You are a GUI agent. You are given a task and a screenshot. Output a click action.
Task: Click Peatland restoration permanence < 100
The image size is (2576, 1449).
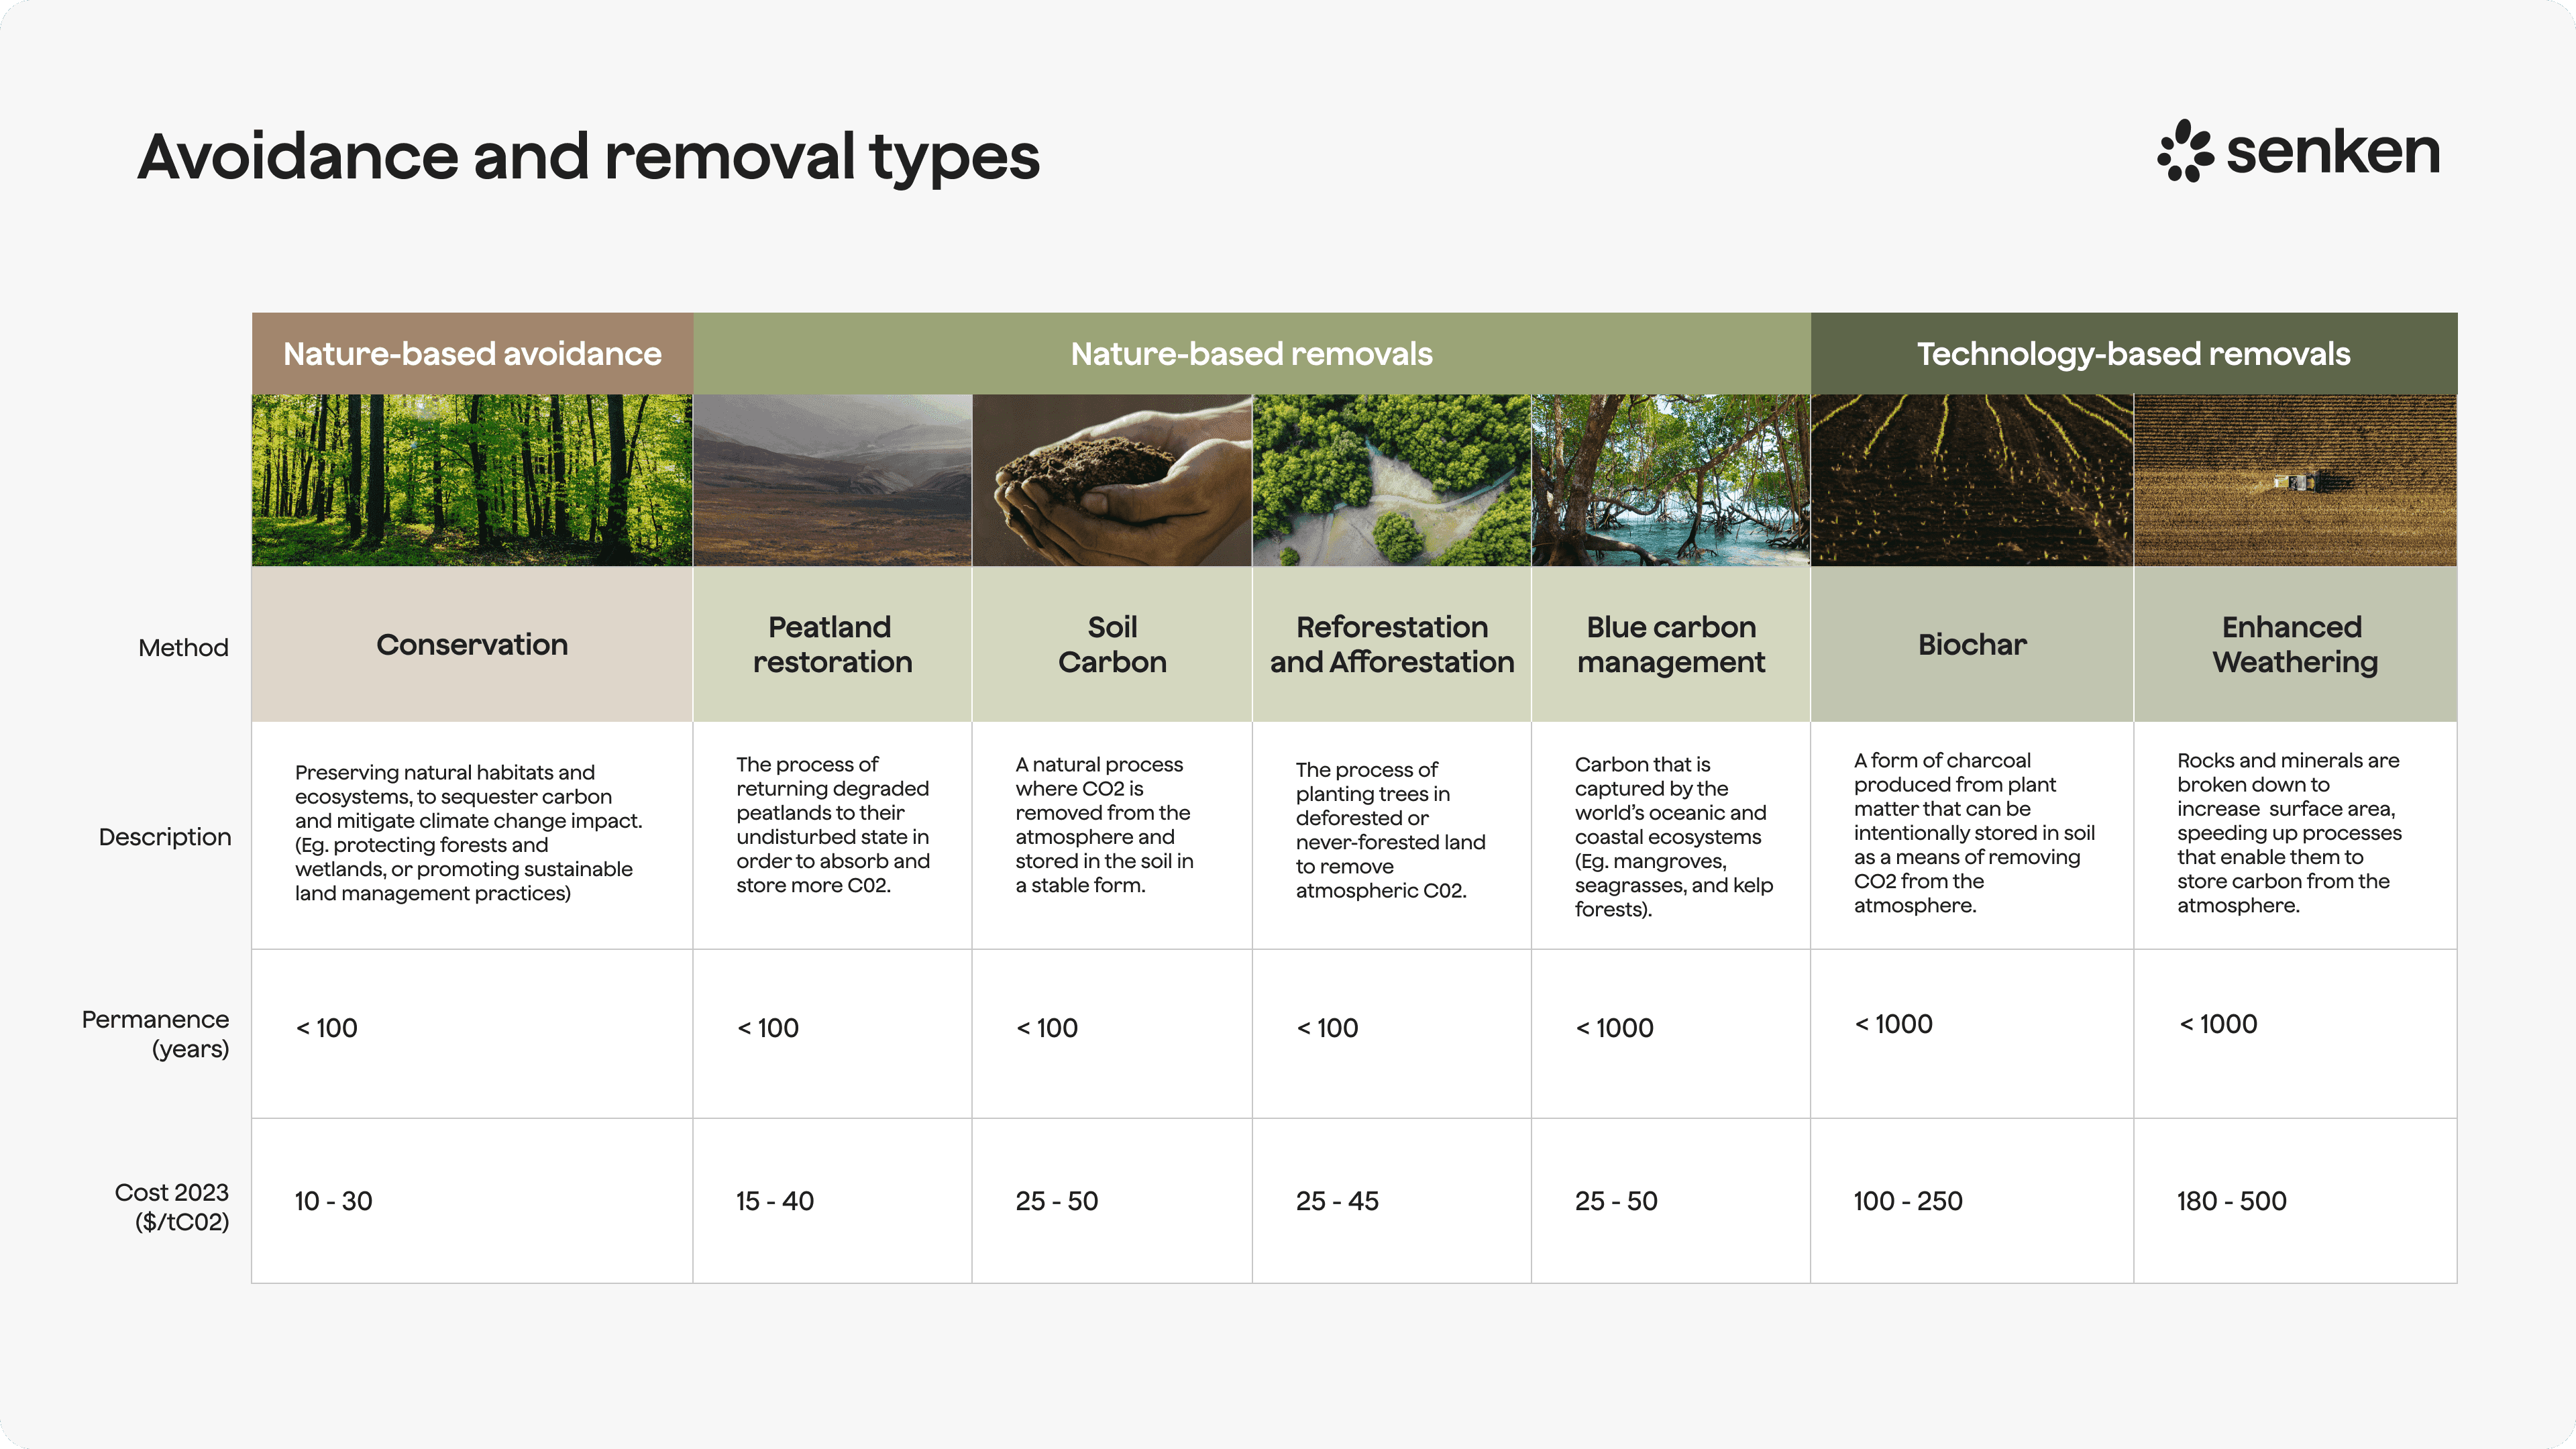[x=767, y=1027]
